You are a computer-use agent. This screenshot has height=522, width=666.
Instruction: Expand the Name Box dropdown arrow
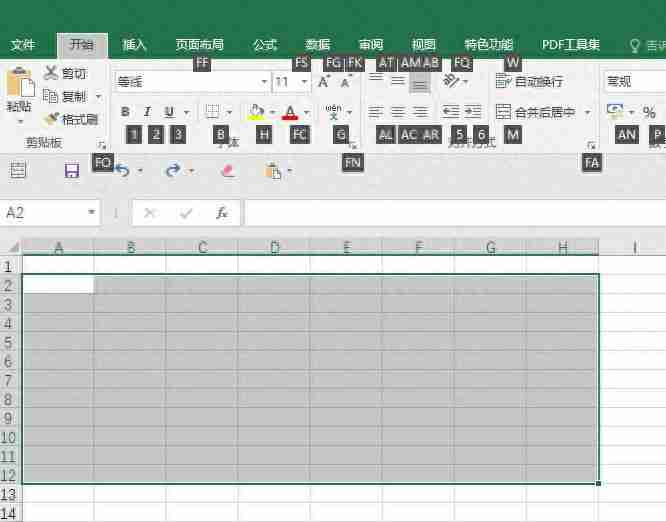point(91,213)
